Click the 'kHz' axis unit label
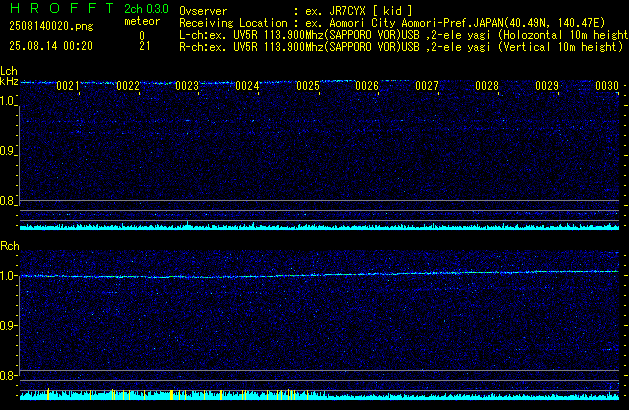 (x=9, y=81)
